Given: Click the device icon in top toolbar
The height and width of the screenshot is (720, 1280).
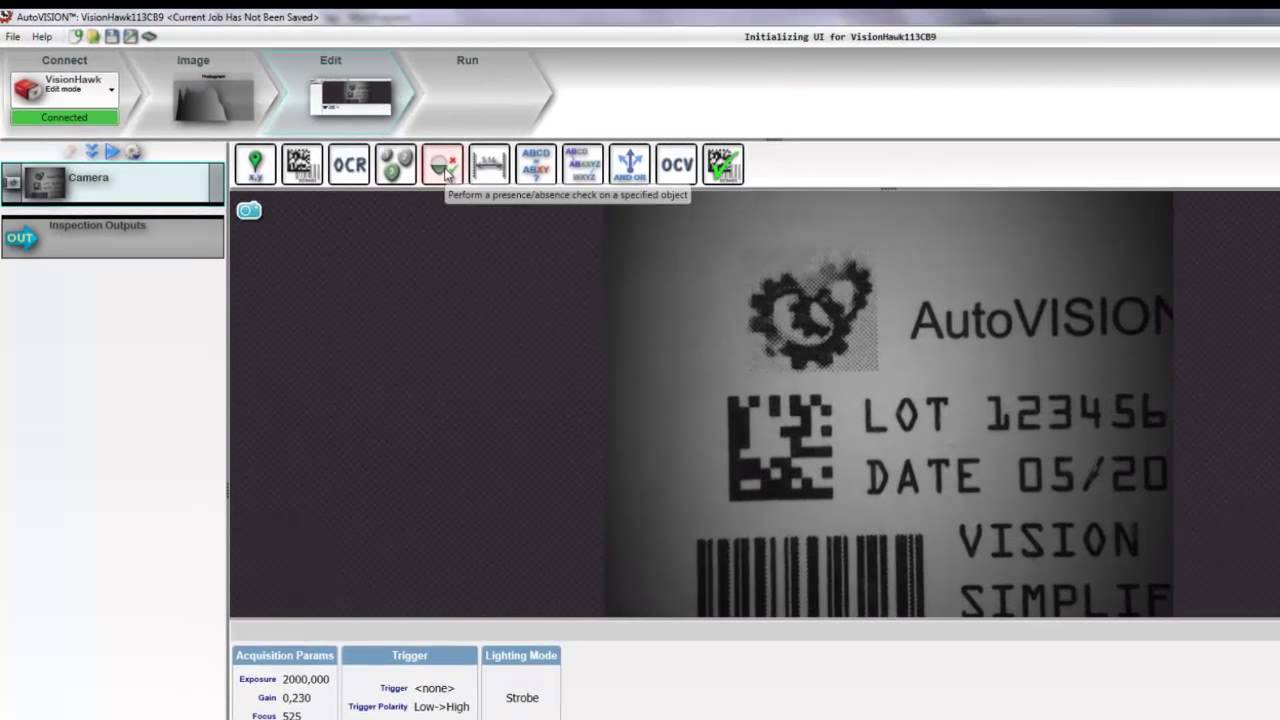Looking at the screenshot, I should (149, 36).
